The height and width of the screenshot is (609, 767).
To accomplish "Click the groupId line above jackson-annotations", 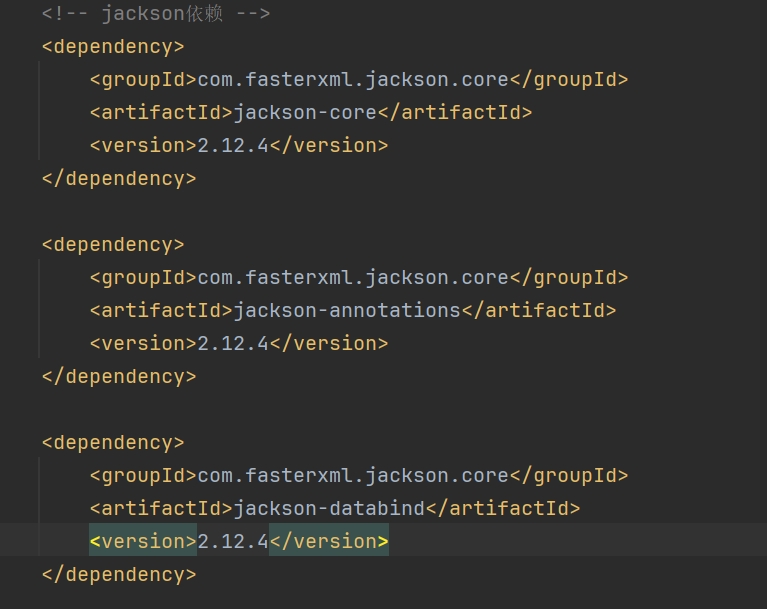I will 359,278.
